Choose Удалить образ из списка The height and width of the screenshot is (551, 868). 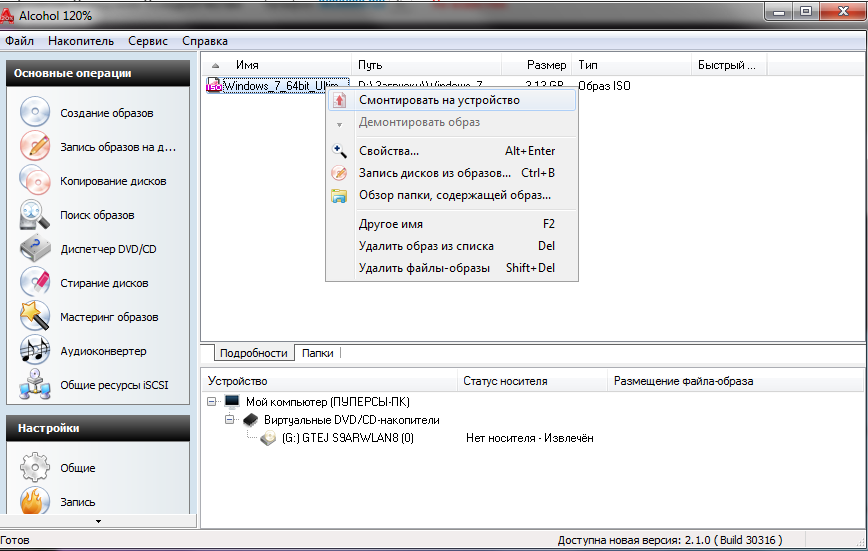tap(452, 246)
